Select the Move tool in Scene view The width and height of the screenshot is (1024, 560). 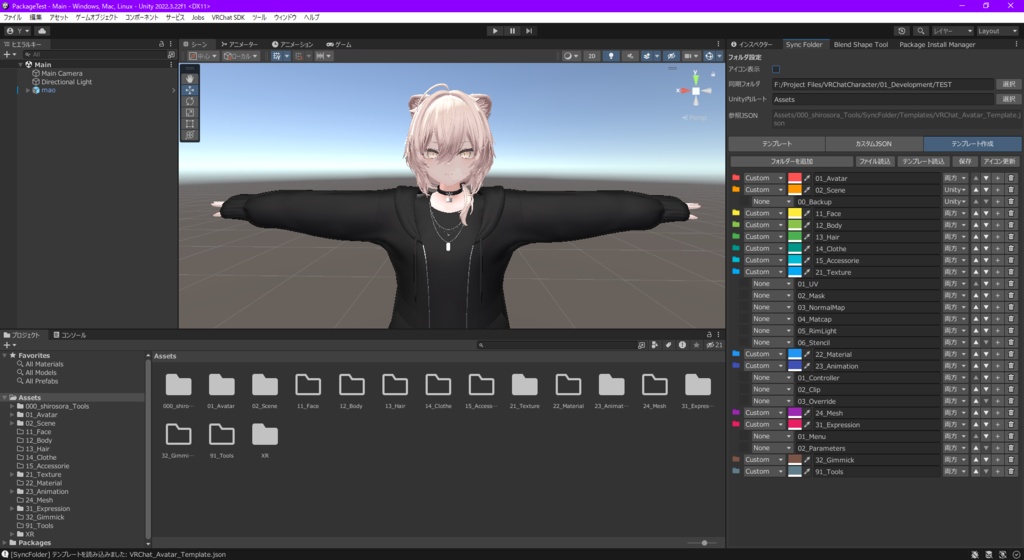pyautogui.click(x=189, y=90)
